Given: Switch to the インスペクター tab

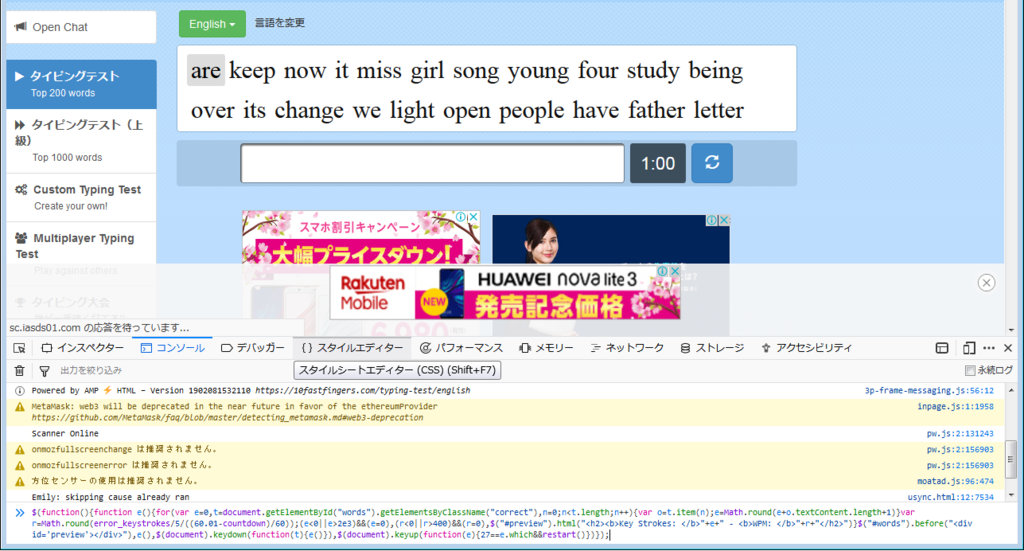Looking at the screenshot, I should click(x=83, y=348).
